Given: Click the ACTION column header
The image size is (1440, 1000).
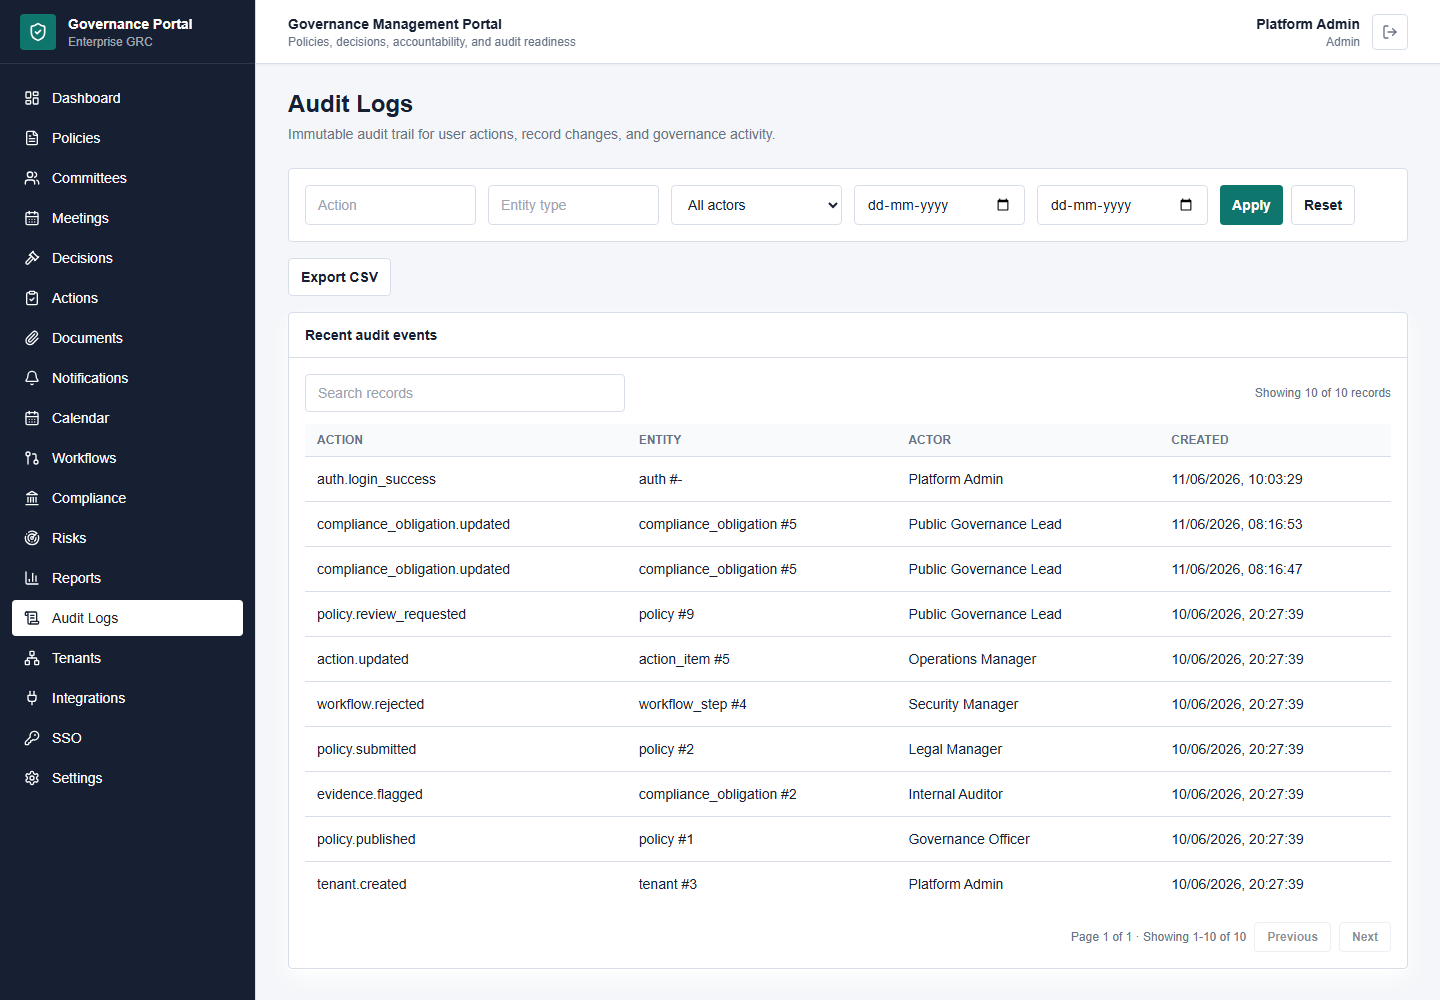Looking at the screenshot, I should (340, 440).
